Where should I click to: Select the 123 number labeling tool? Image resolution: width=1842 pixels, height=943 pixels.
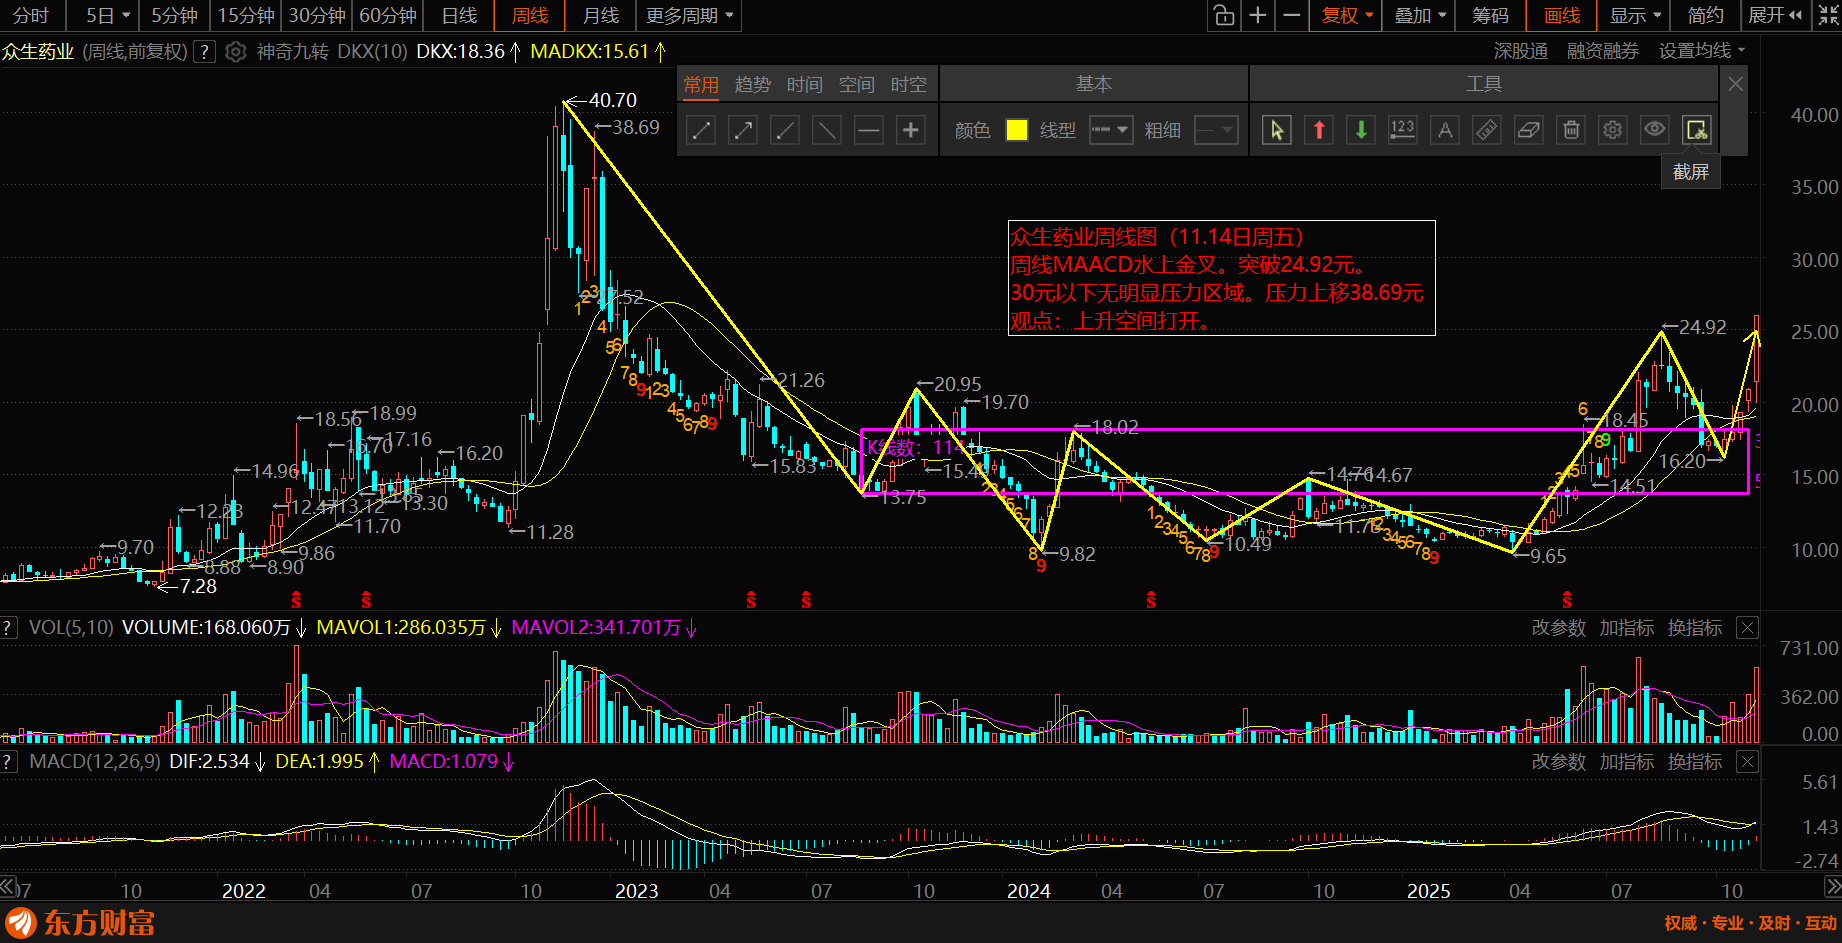(1403, 130)
